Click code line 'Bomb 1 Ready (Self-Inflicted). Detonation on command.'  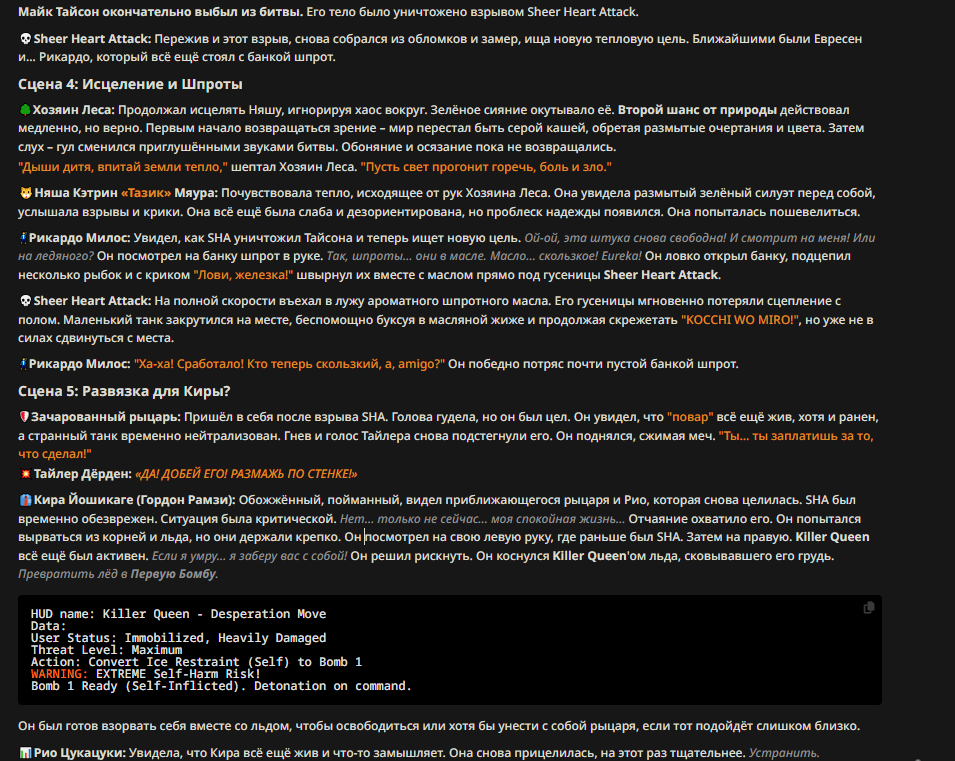(x=221, y=686)
